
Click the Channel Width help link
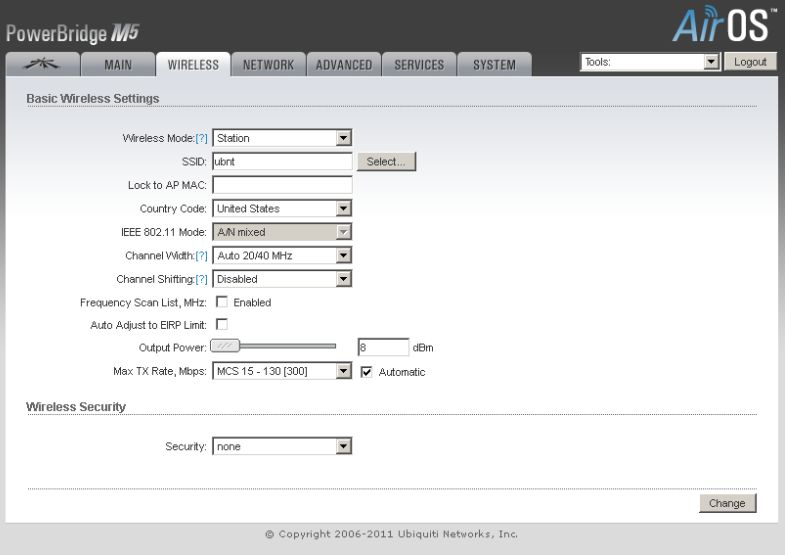[201, 256]
